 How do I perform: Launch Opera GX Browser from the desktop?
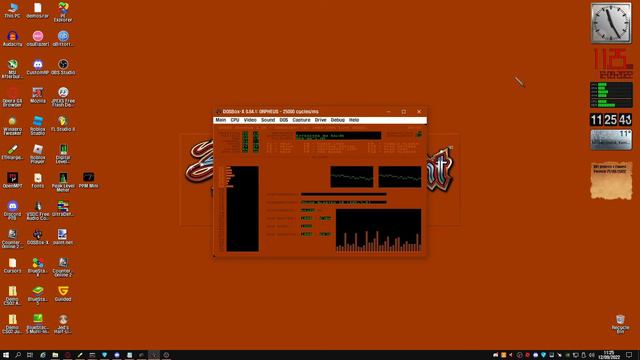[x=12, y=97]
